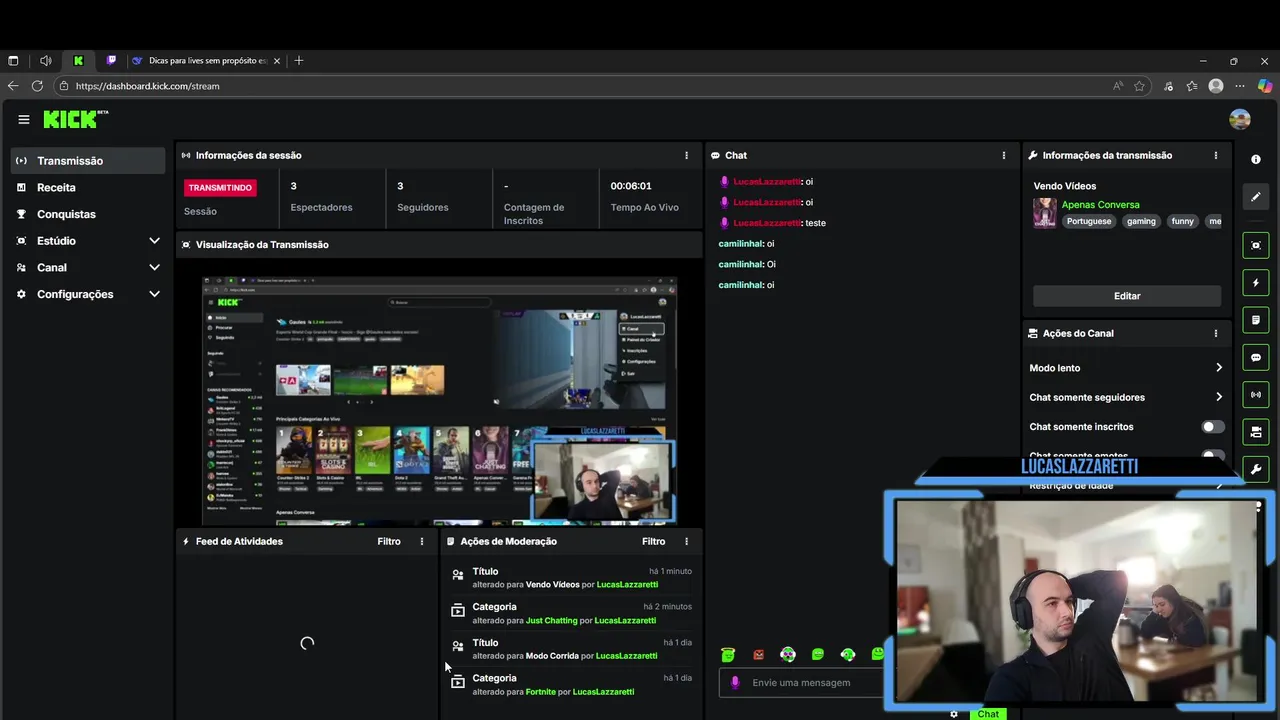Select the chat bubble widget icon in sidebar

pos(1256,357)
